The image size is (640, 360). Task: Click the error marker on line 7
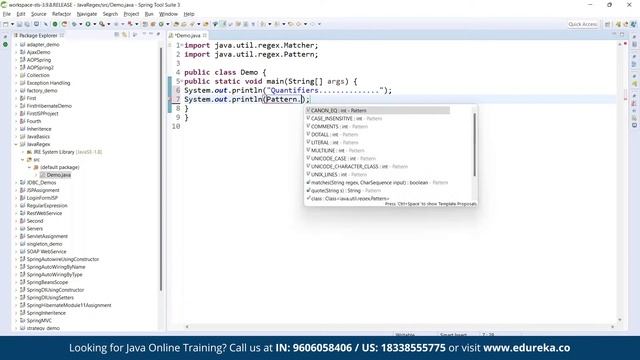coord(170,99)
